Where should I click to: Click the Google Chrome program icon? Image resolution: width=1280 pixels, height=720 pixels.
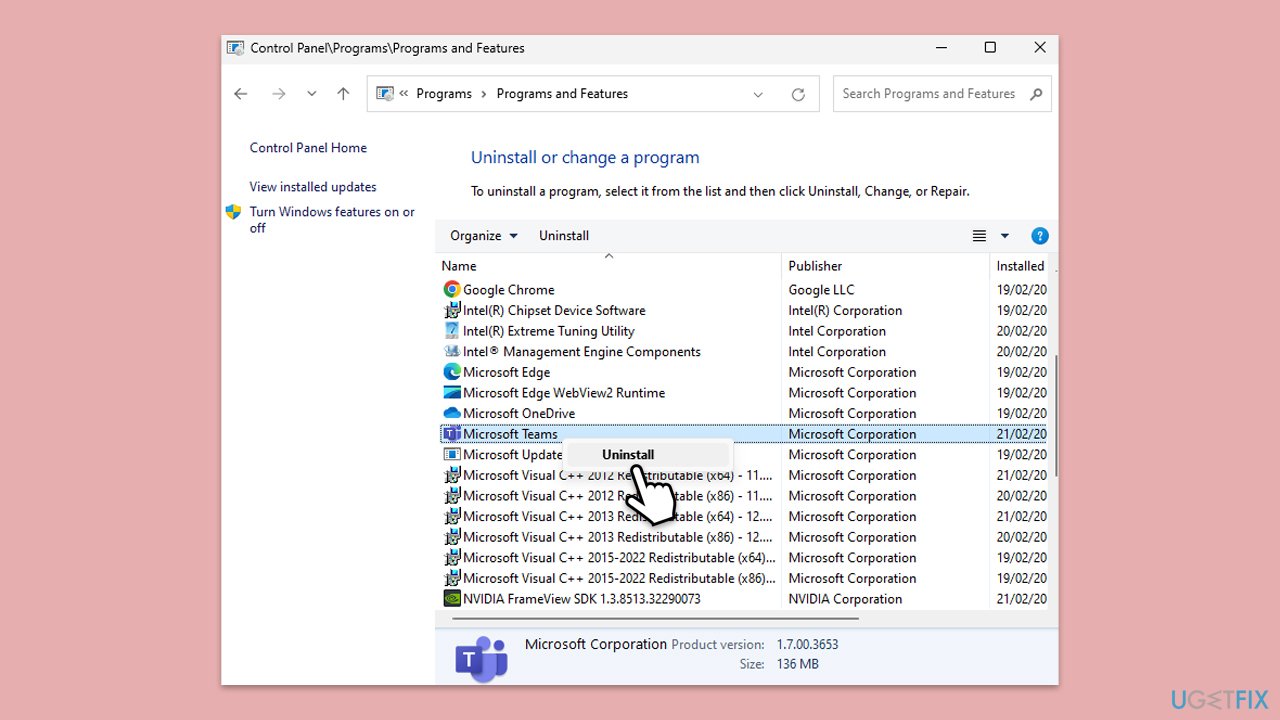pyautogui.click(x=452, y=290)
